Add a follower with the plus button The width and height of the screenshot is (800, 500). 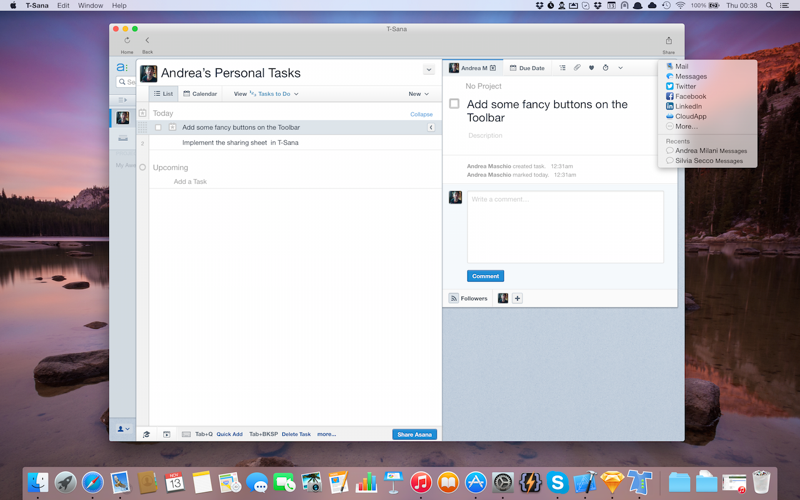pyautogui.click(x=517, y=298)
